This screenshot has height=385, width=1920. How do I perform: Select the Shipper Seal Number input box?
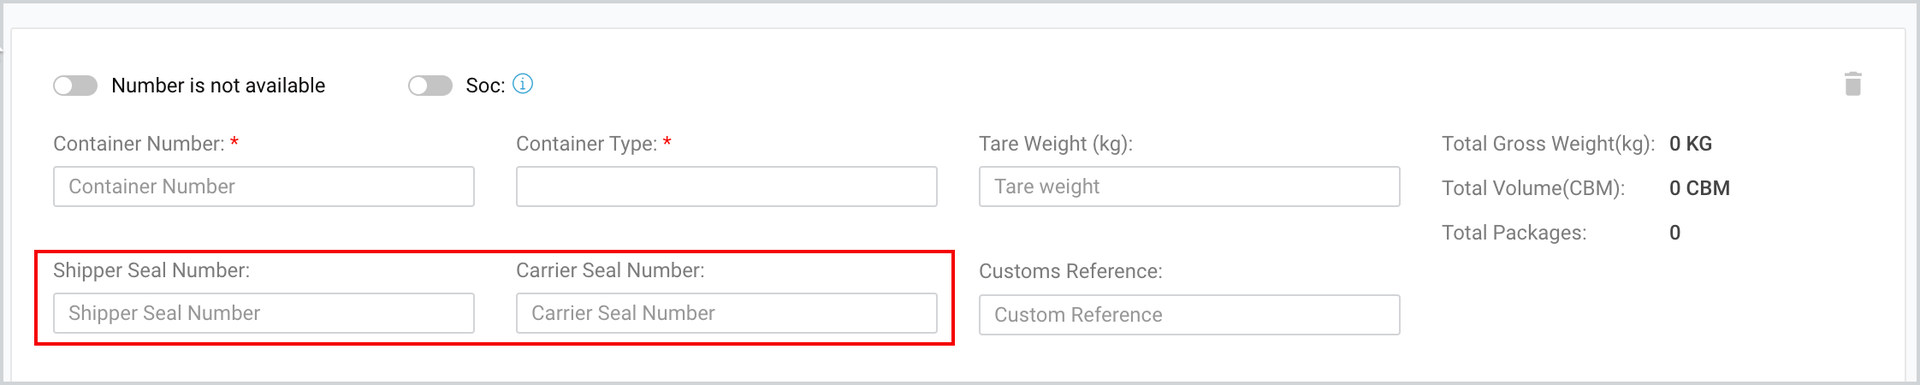tap(264, 313)
